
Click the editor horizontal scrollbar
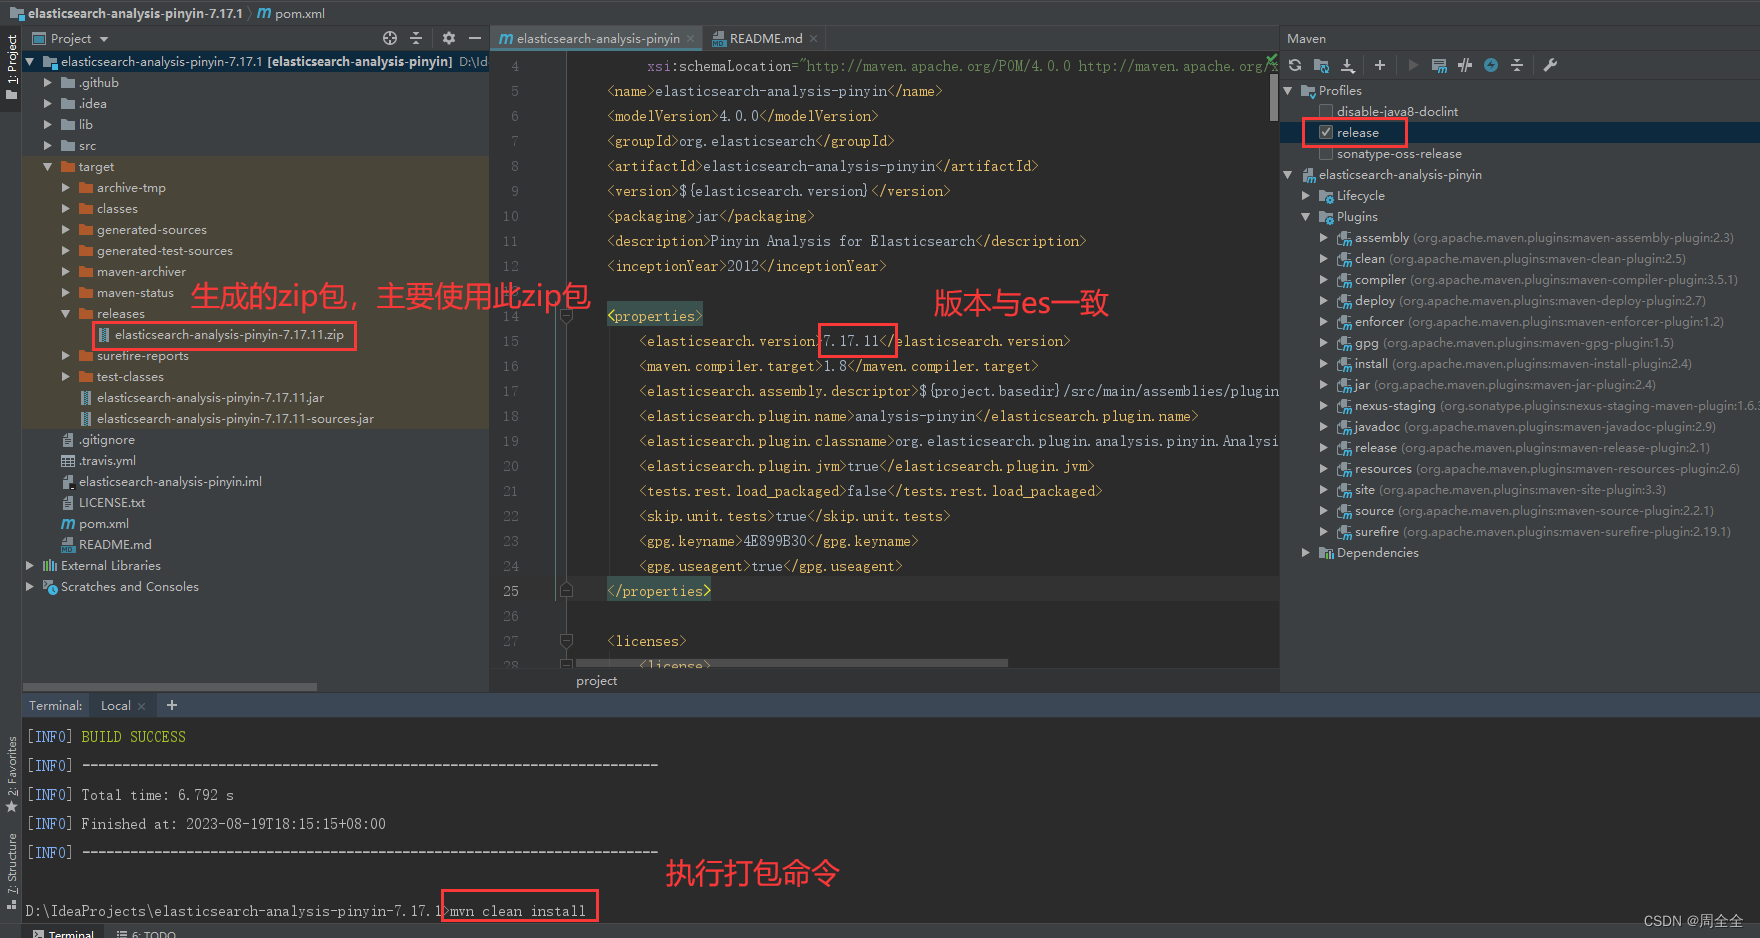tap(792, 663)
